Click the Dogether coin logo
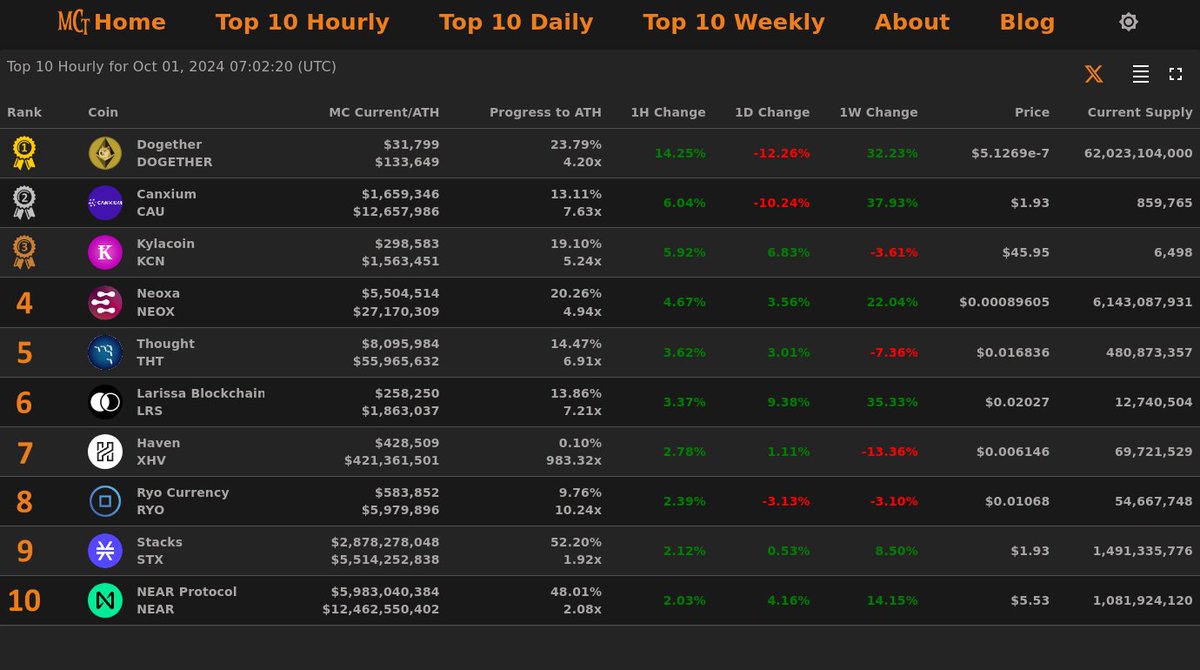 [x=105, y=153]
